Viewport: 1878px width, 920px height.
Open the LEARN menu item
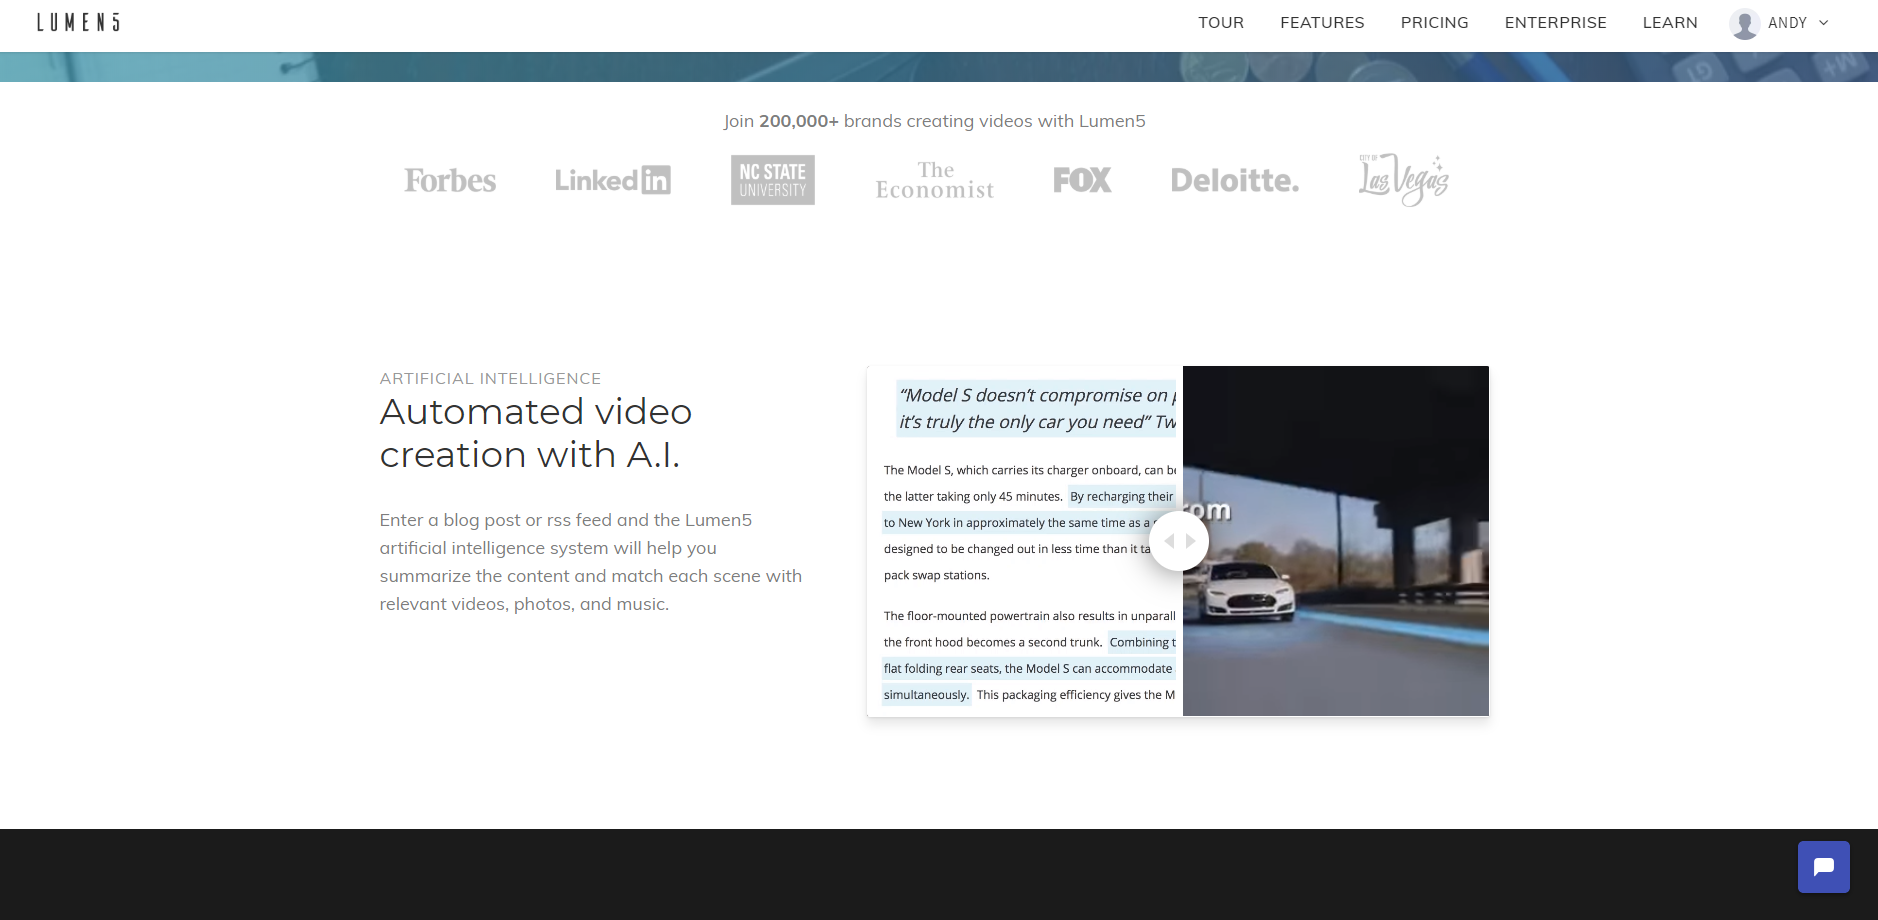pyautogui.click(x=1670, y=22)
